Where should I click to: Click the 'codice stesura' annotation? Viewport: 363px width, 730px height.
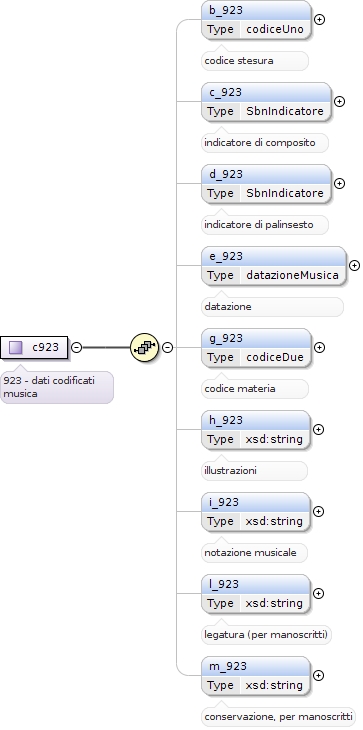pyautogui.click(x=255, y=61)
